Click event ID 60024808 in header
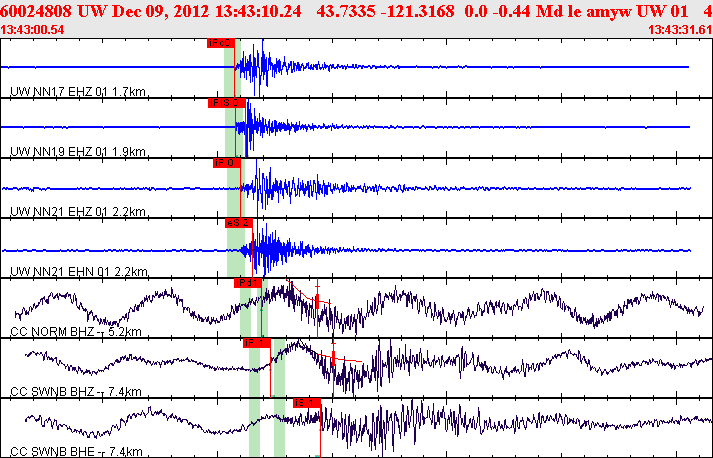 click(36, 11)
